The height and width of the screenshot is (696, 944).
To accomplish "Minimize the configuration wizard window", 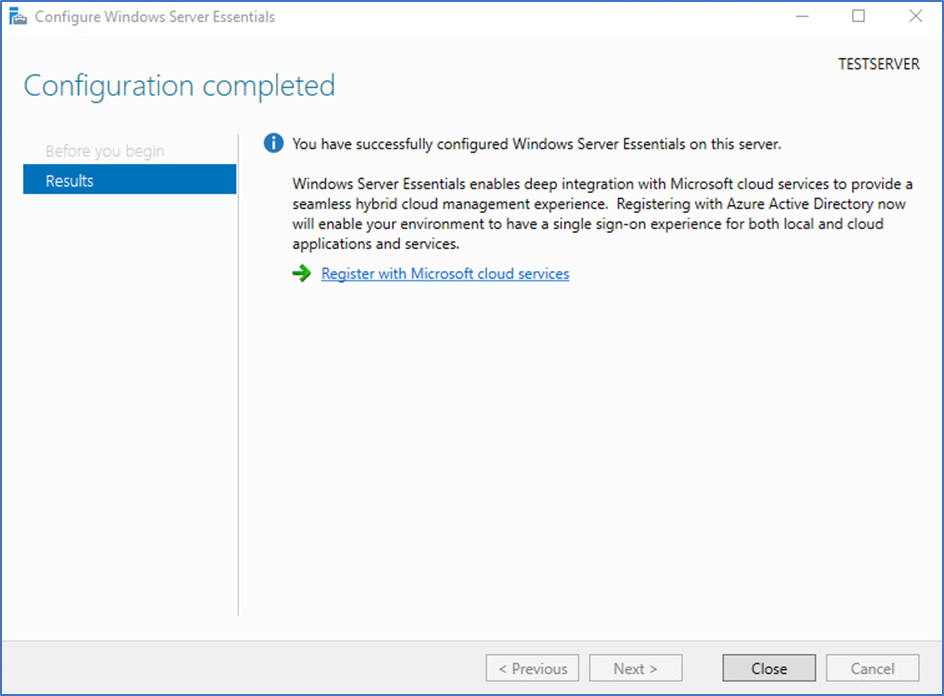I will [x=802, y=17].
